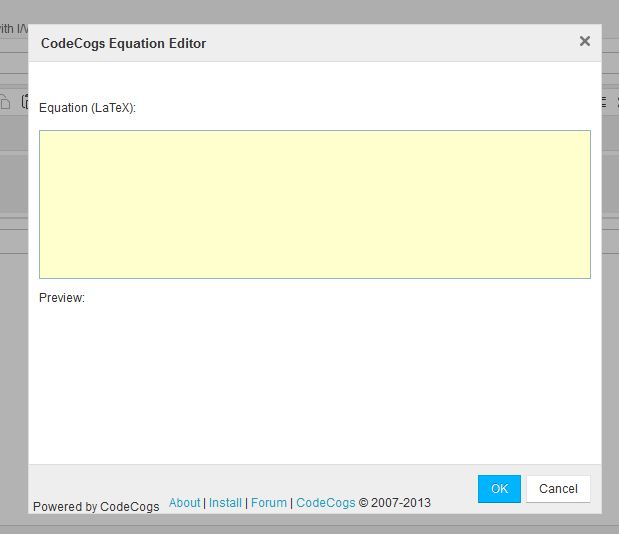619x534 pixels.
Task: Visit the Forum link
Action: tap(269, 503)
